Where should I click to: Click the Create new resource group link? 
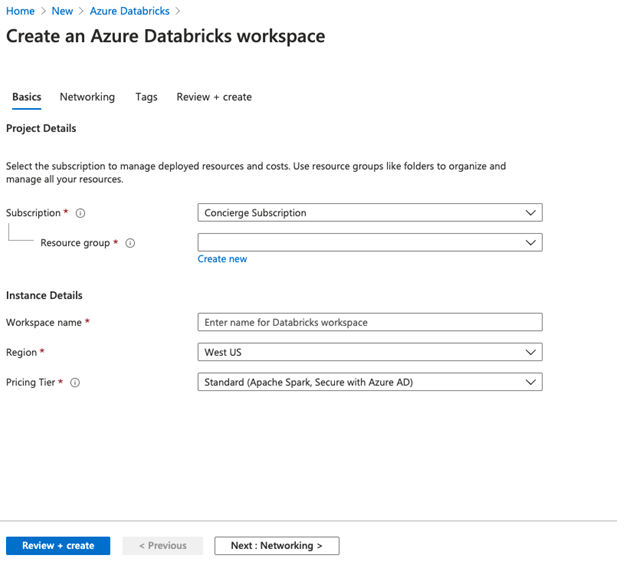[x=222, y=259]
